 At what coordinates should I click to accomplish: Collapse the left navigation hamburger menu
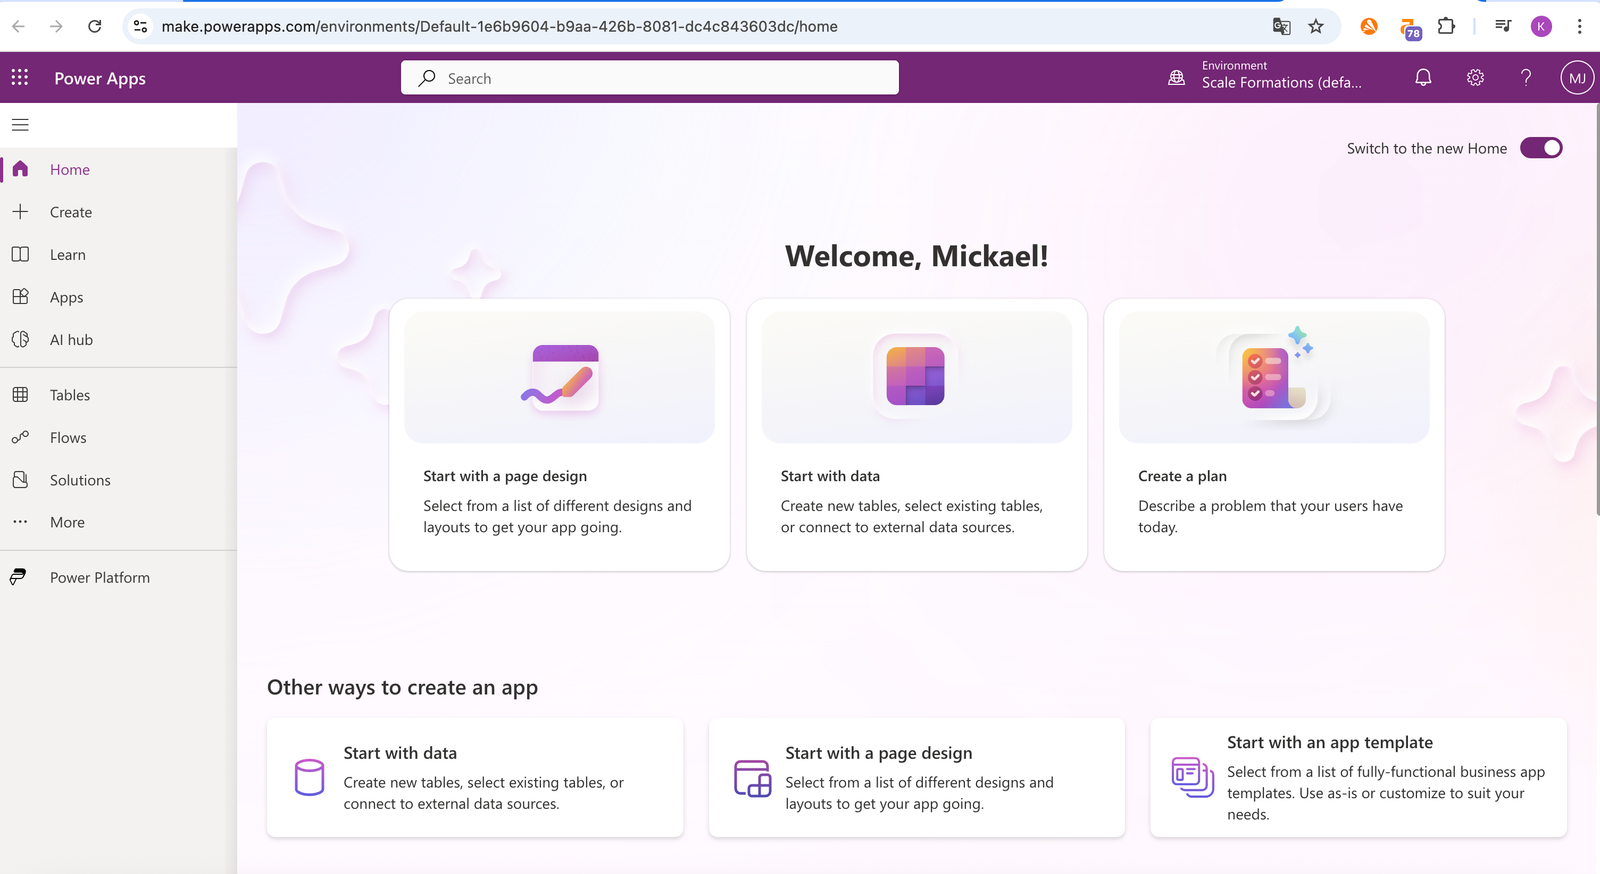click(20, 125)
